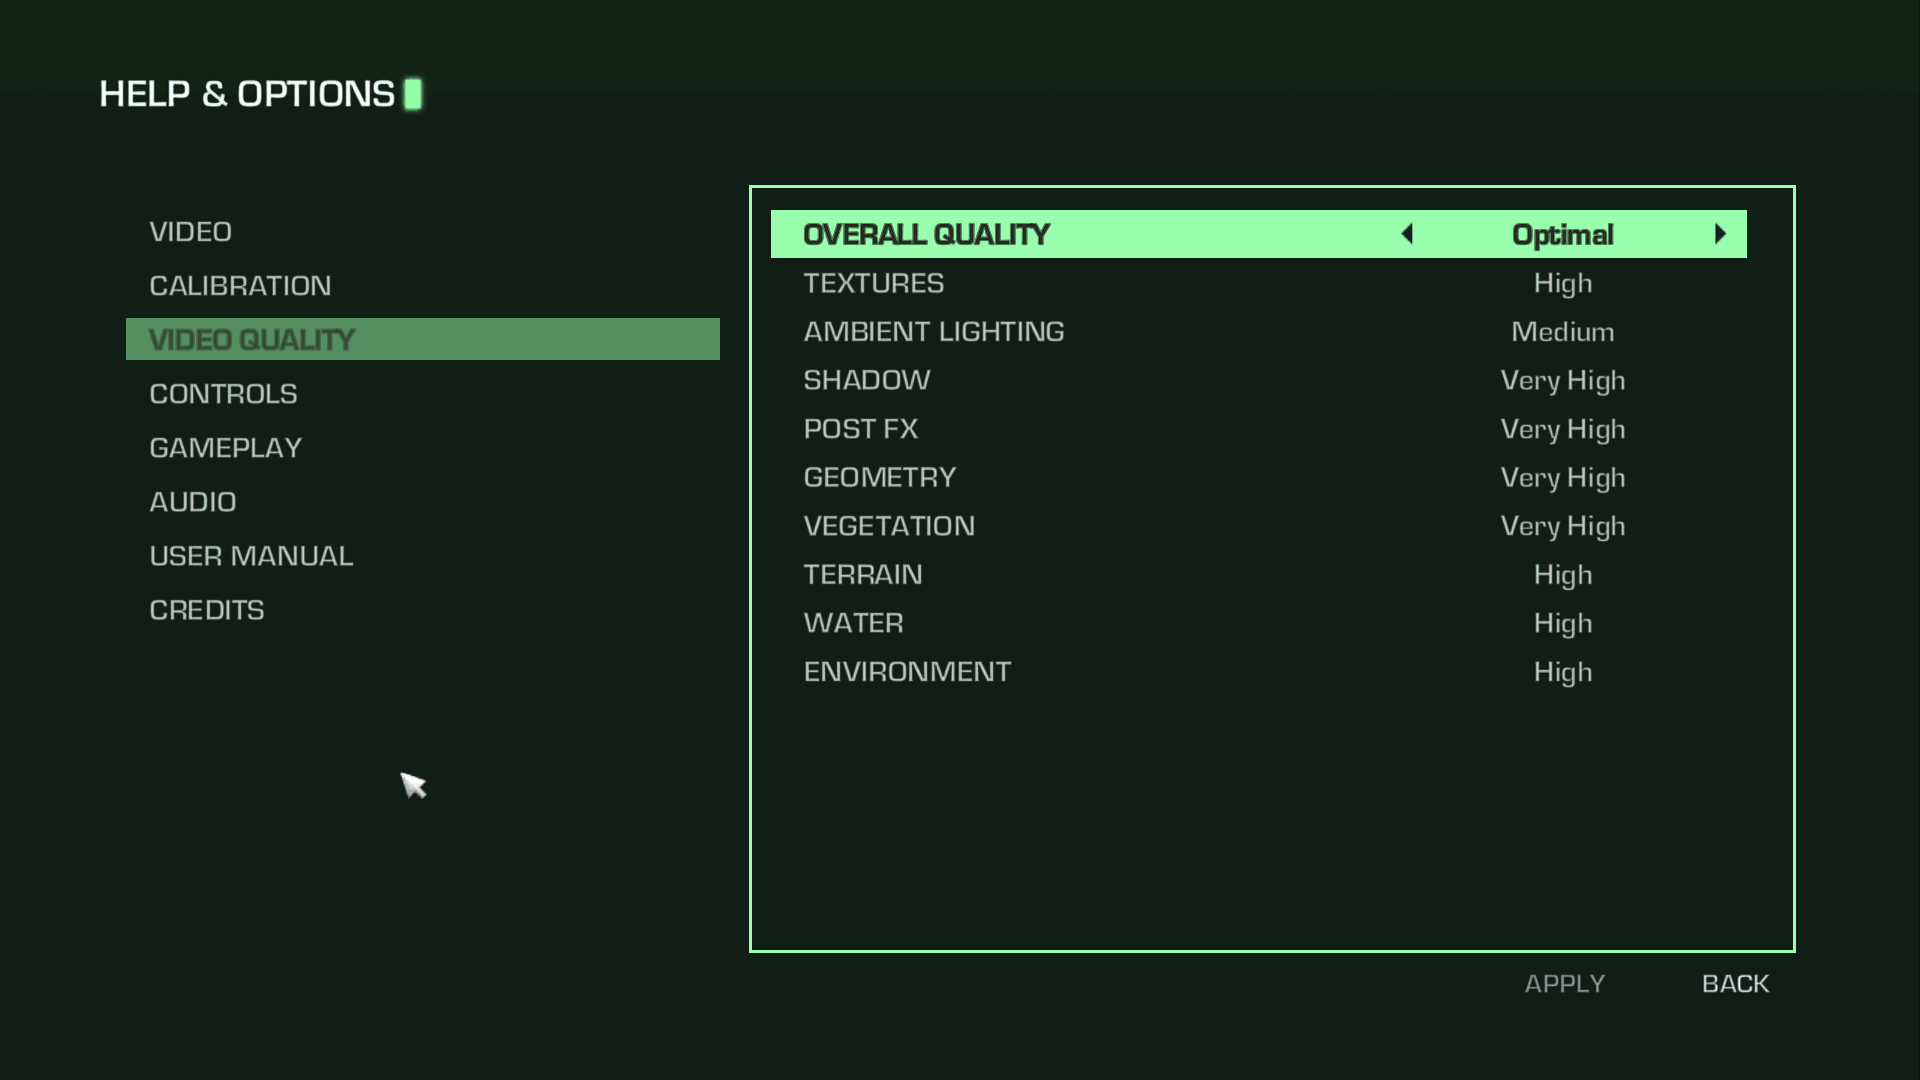The height and width of the screenshot is (1080, 1920).
Task: Click the Back button
Action: [x=1735, y=984]
